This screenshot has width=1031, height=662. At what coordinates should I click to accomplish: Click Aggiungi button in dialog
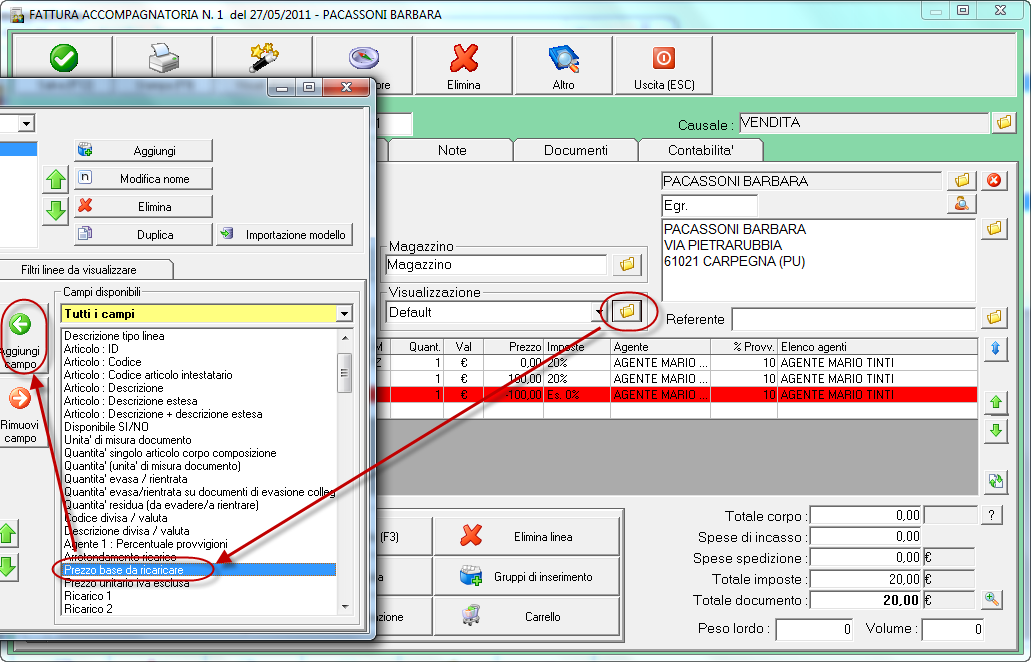143,151
